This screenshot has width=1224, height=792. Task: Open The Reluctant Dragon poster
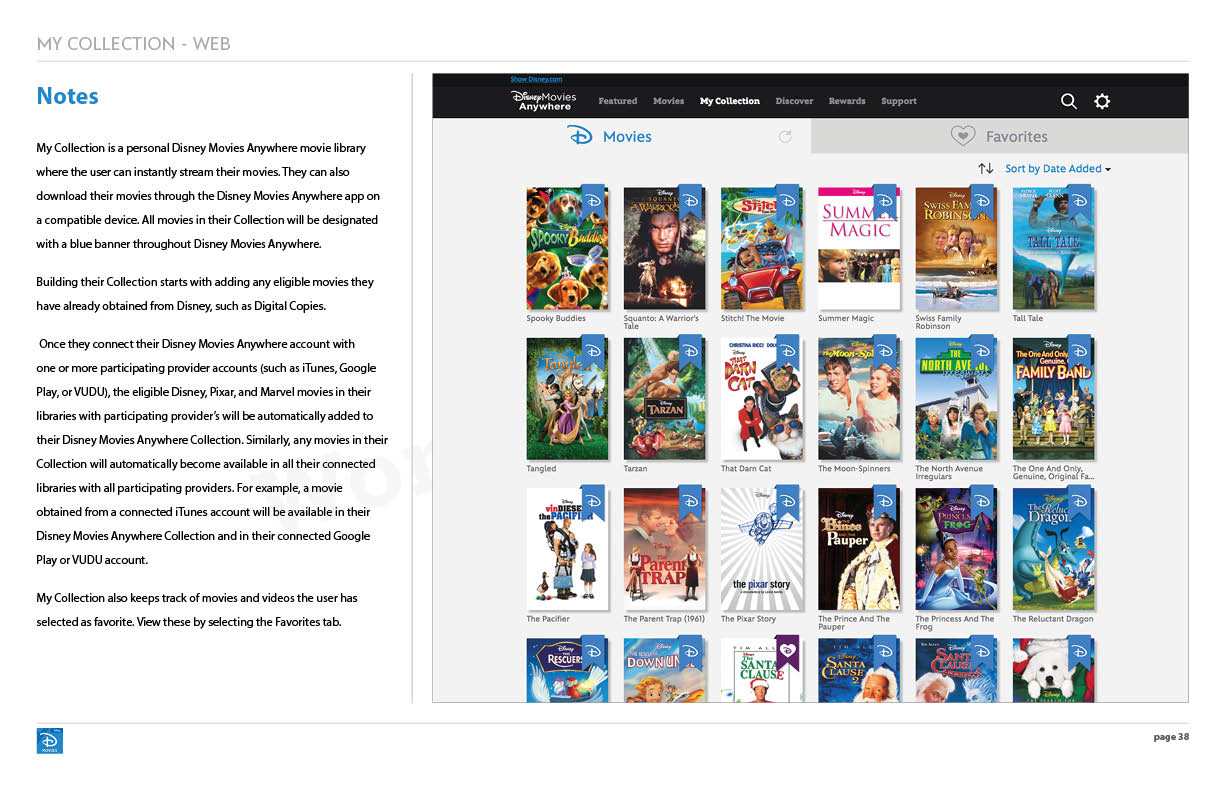tap(1053, 549)
